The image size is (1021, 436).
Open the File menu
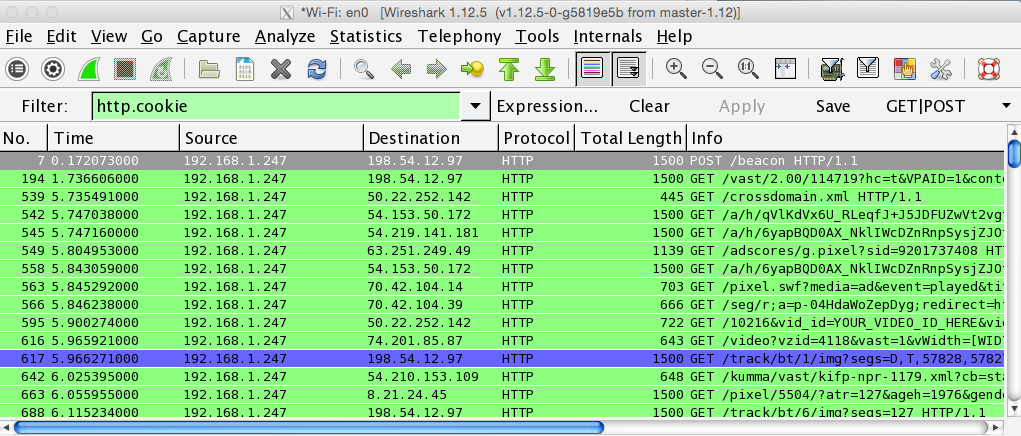(x=19, y=36)
